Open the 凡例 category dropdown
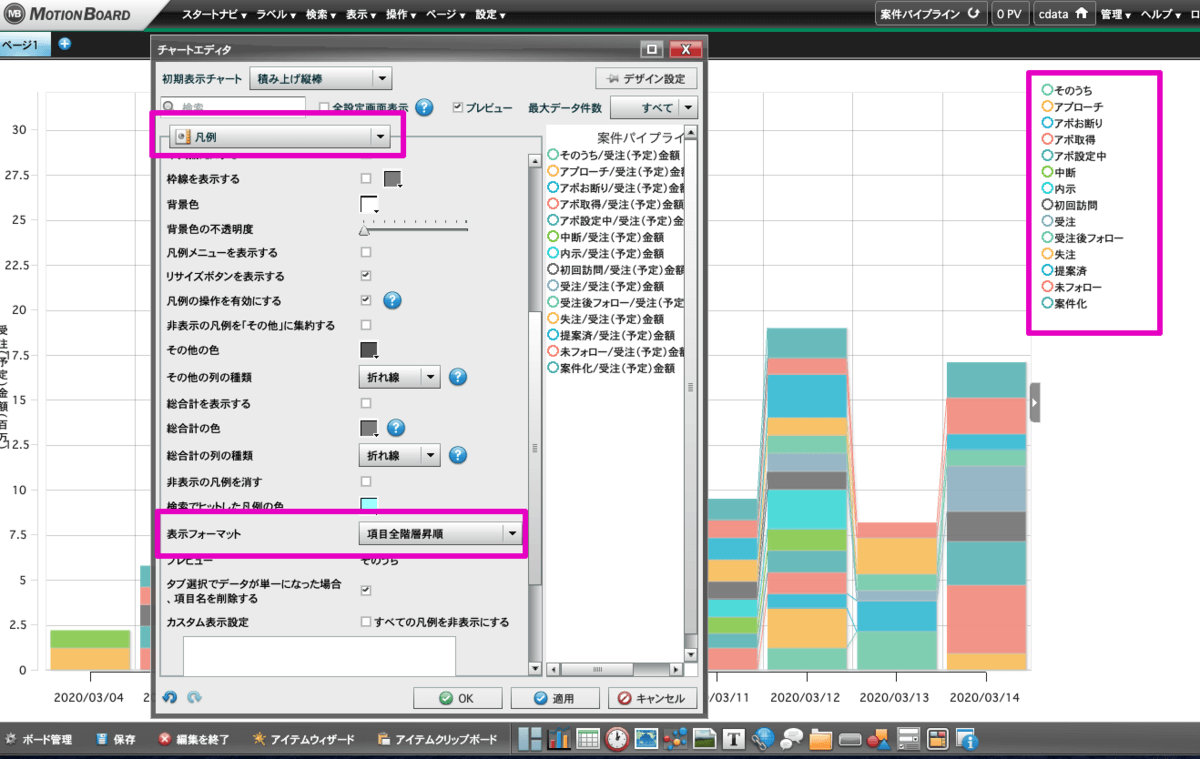This screenshot has height=759, width=1200. (x=280, y=137)
